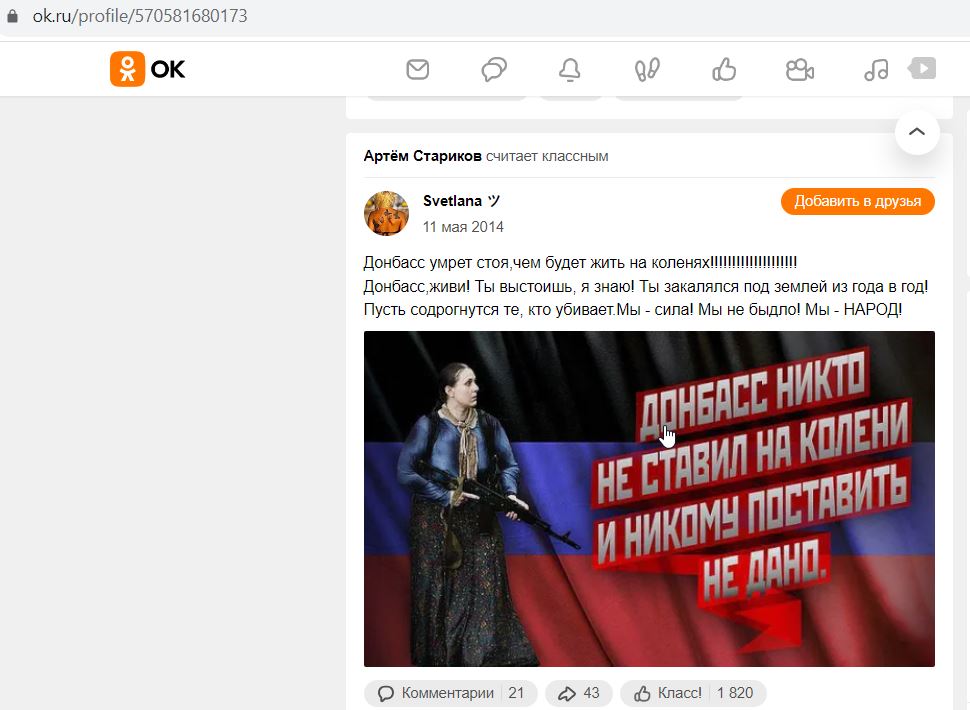Open the Donbass flag post image
The height and width of the screenshot is (710, 970).
pos(649,498)
